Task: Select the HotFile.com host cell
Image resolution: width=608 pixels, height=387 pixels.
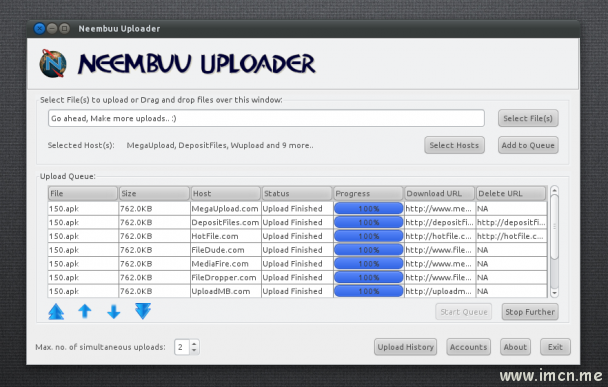Action: tap(226, 236)
